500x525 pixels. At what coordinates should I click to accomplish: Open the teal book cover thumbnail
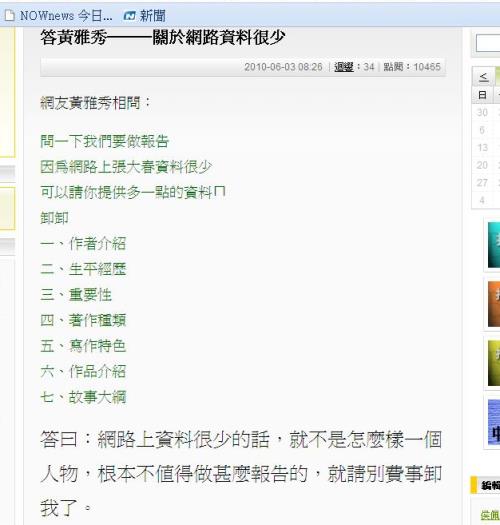[494, 245]
